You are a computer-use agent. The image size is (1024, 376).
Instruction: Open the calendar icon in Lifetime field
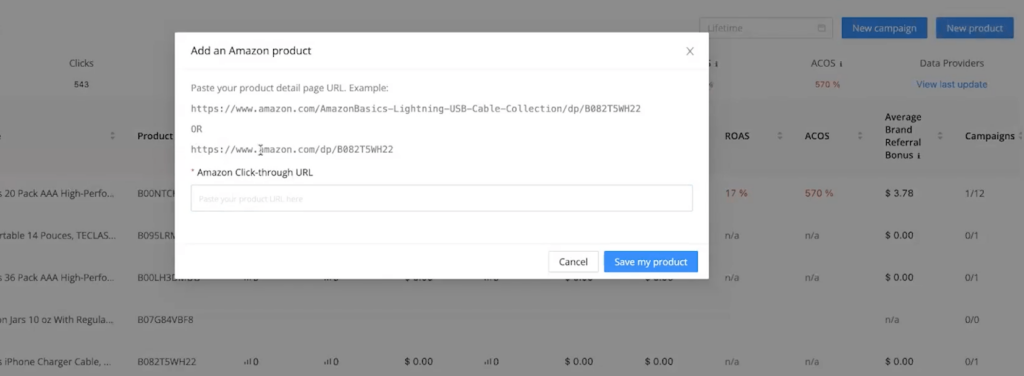(822, 28)
